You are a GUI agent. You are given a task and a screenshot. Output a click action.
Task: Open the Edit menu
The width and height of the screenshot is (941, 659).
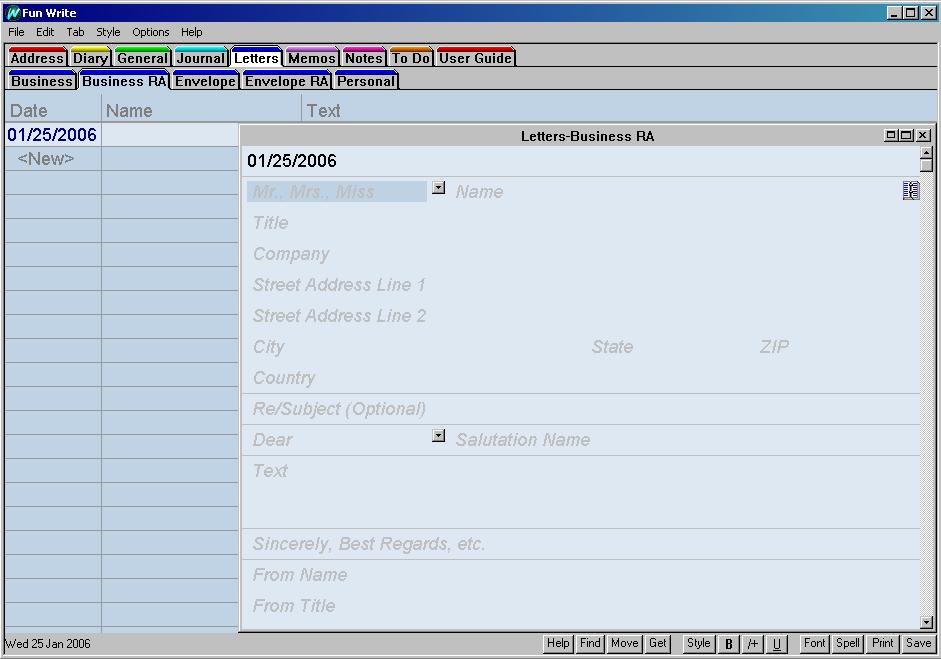pos(45,32)
